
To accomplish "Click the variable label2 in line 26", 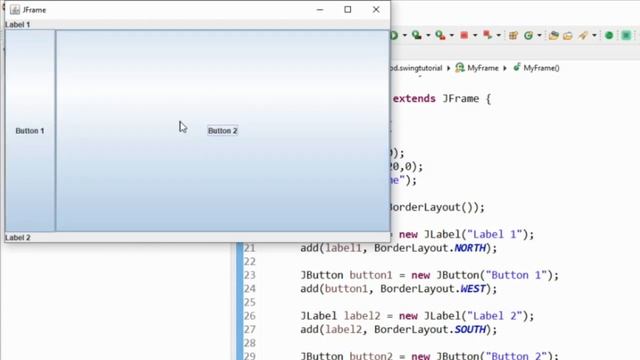I will (x=362, y=316).
